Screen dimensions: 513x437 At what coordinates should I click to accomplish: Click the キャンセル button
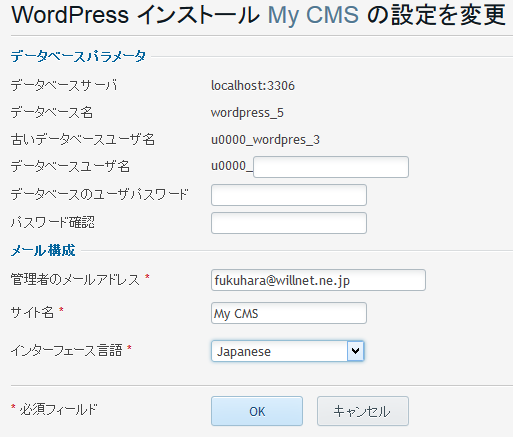[363, 411]
